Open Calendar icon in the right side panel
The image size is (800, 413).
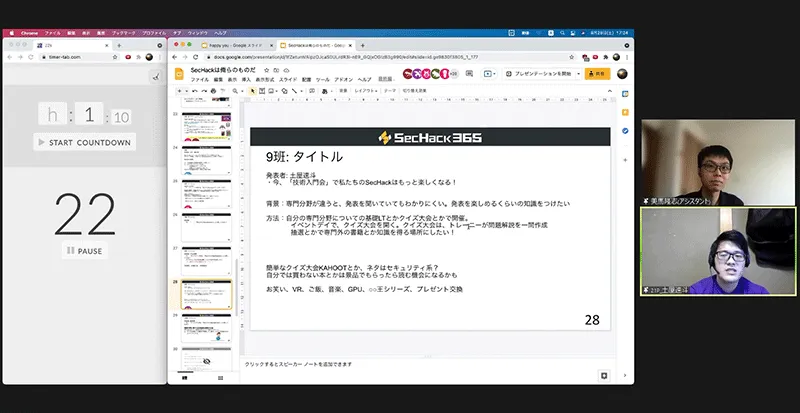click(625, 94)
